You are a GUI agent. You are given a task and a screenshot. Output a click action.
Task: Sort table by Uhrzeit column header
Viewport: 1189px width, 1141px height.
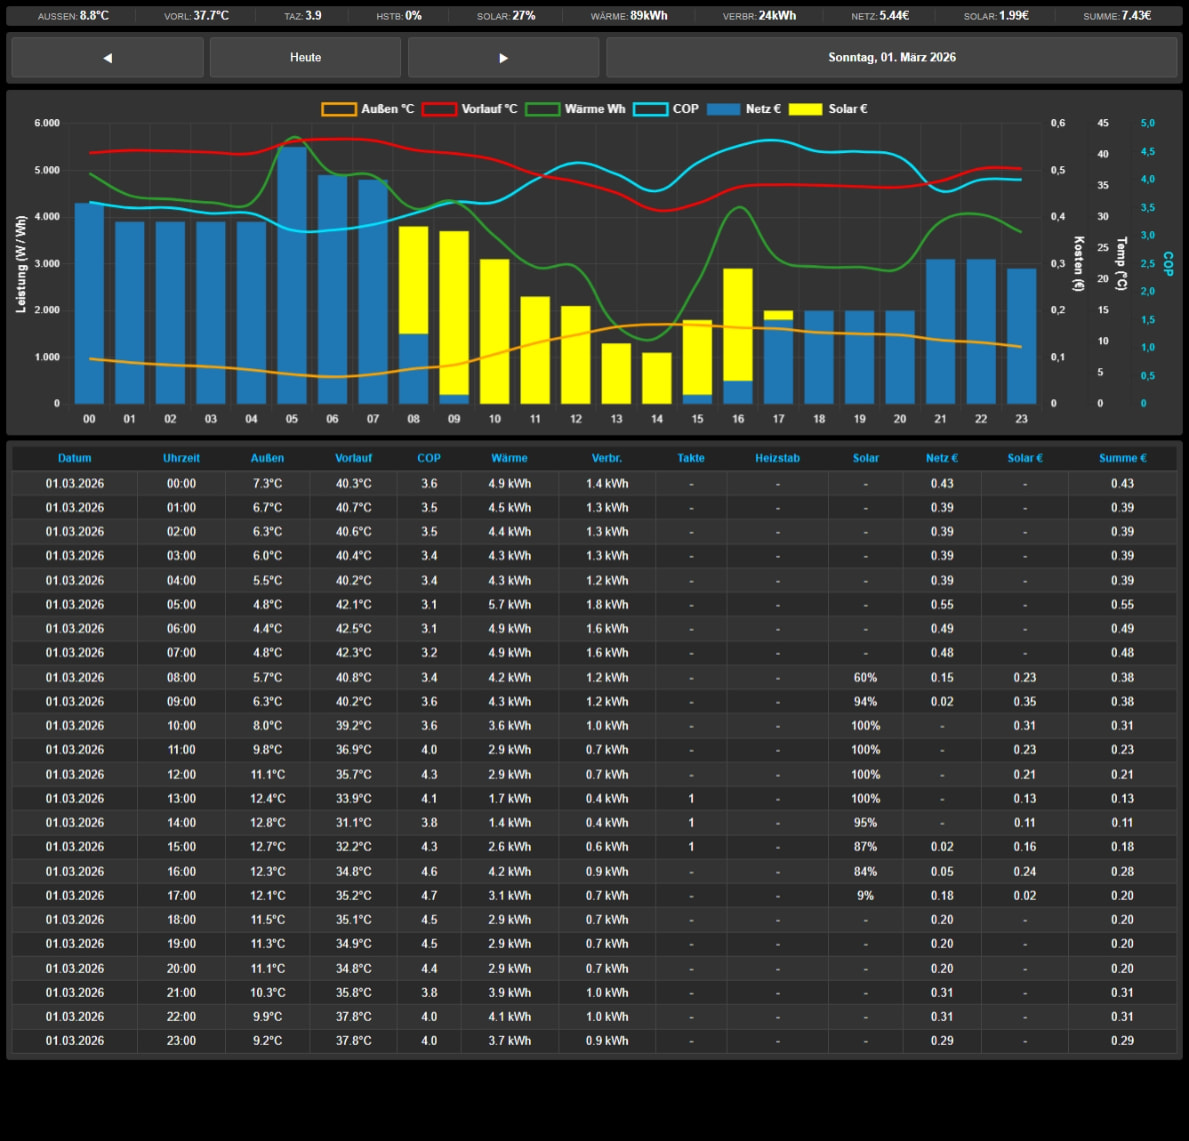pyautogui.click(x=181, y=458)
